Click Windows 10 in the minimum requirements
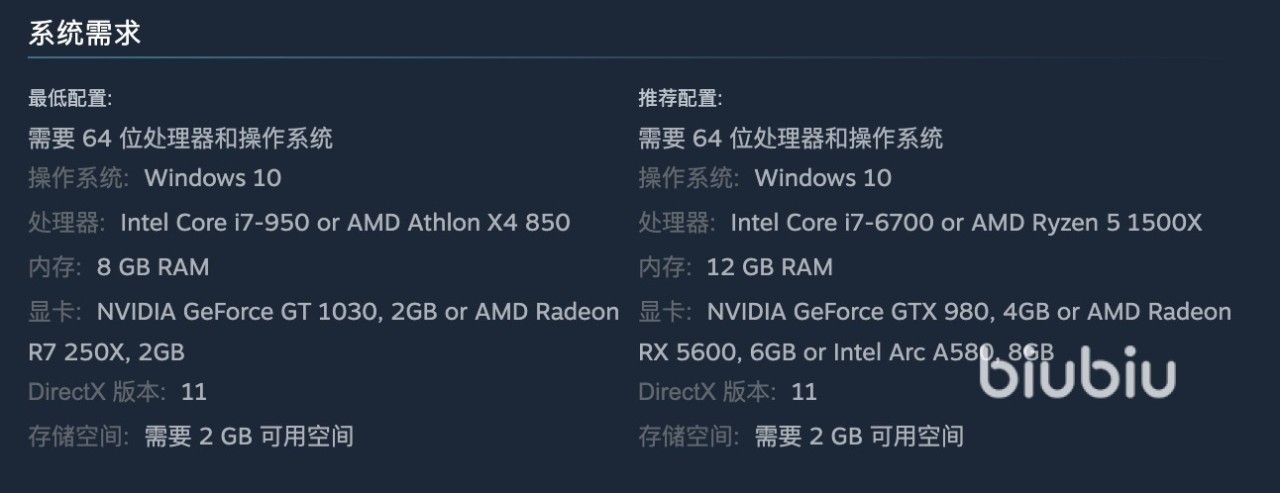The width and height of the screenshot is (1280, 493). coord(213,178)
